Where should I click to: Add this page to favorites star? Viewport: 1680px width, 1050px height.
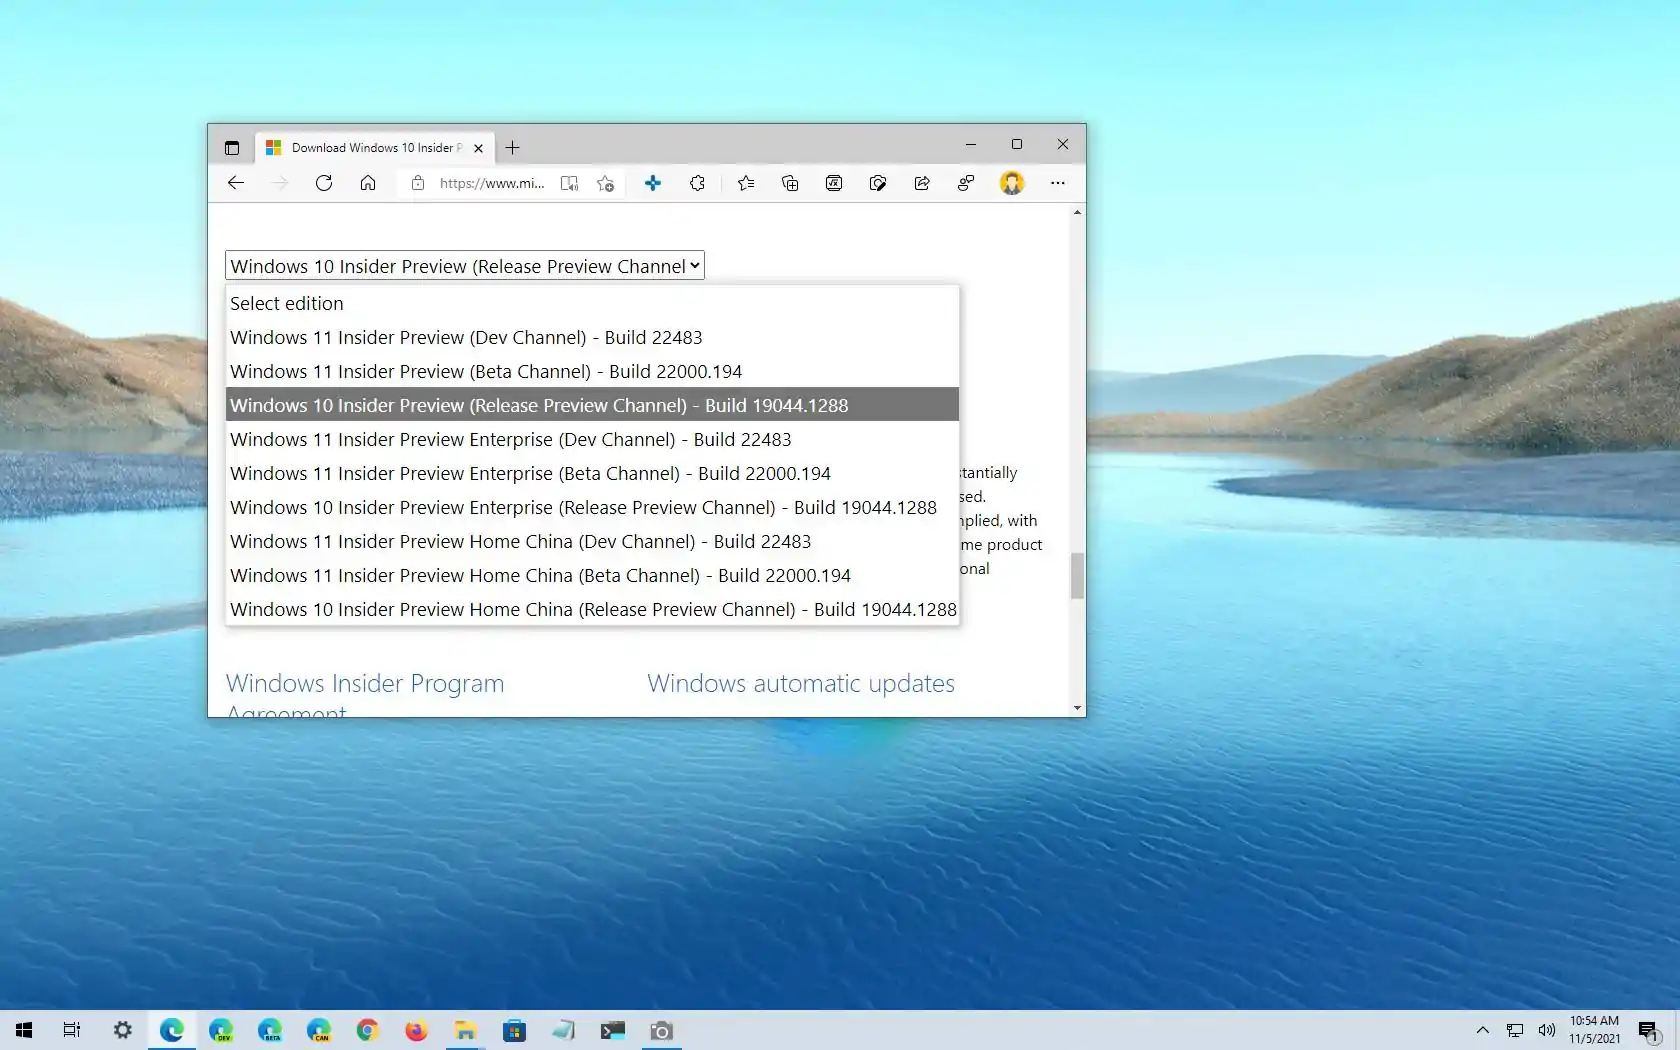pos(605,183)
